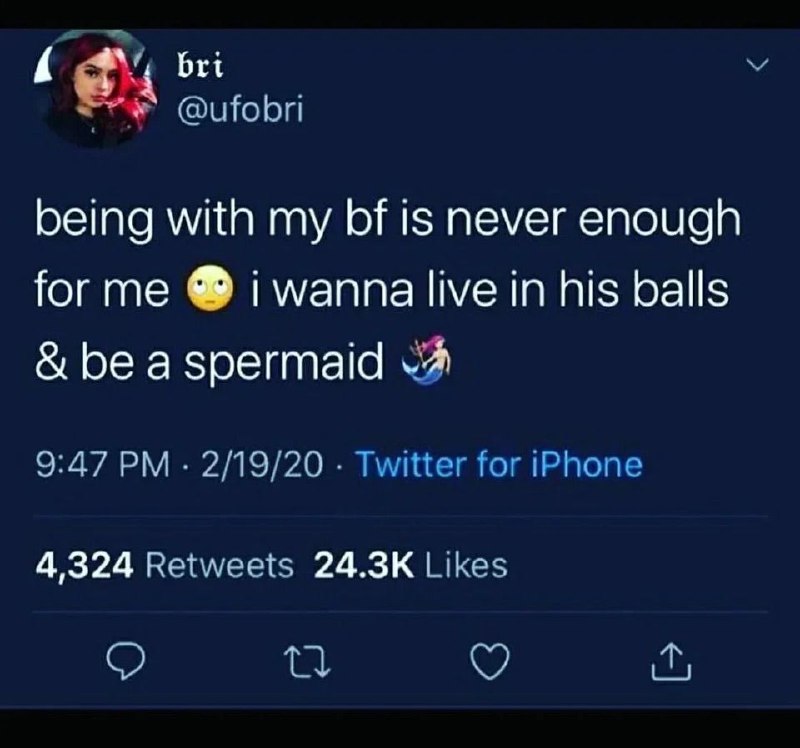Open the Twitter for iPhone link
Viewport: 800px width, 748px height.
499,464
